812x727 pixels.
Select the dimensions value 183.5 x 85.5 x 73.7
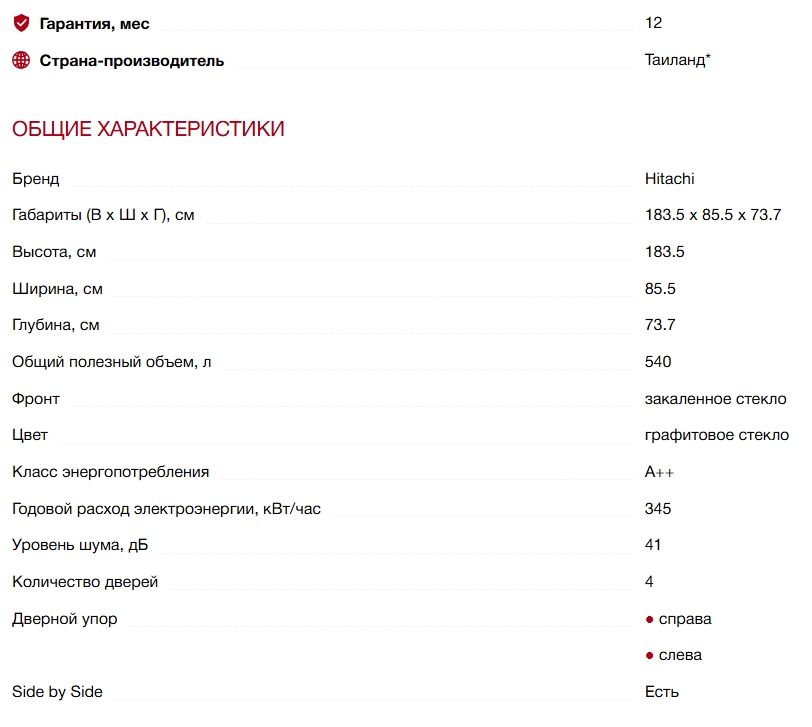tap(713, 215)
